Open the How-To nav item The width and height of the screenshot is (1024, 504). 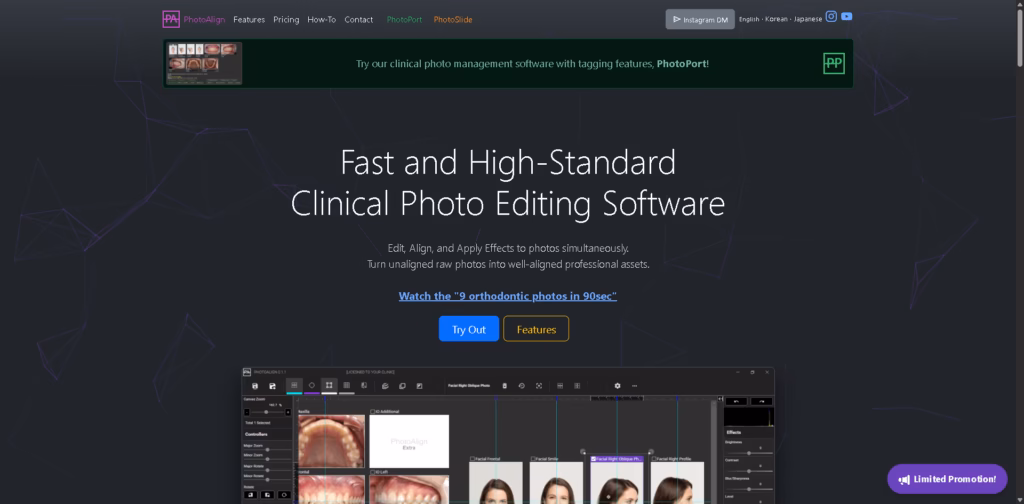pyautogui.click(x=321, y=20)
